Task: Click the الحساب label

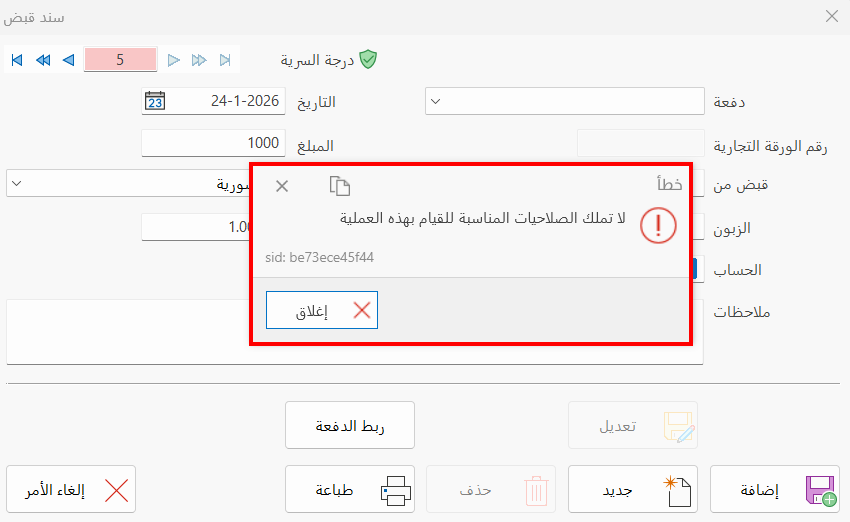Action: (x=737, y=269)
